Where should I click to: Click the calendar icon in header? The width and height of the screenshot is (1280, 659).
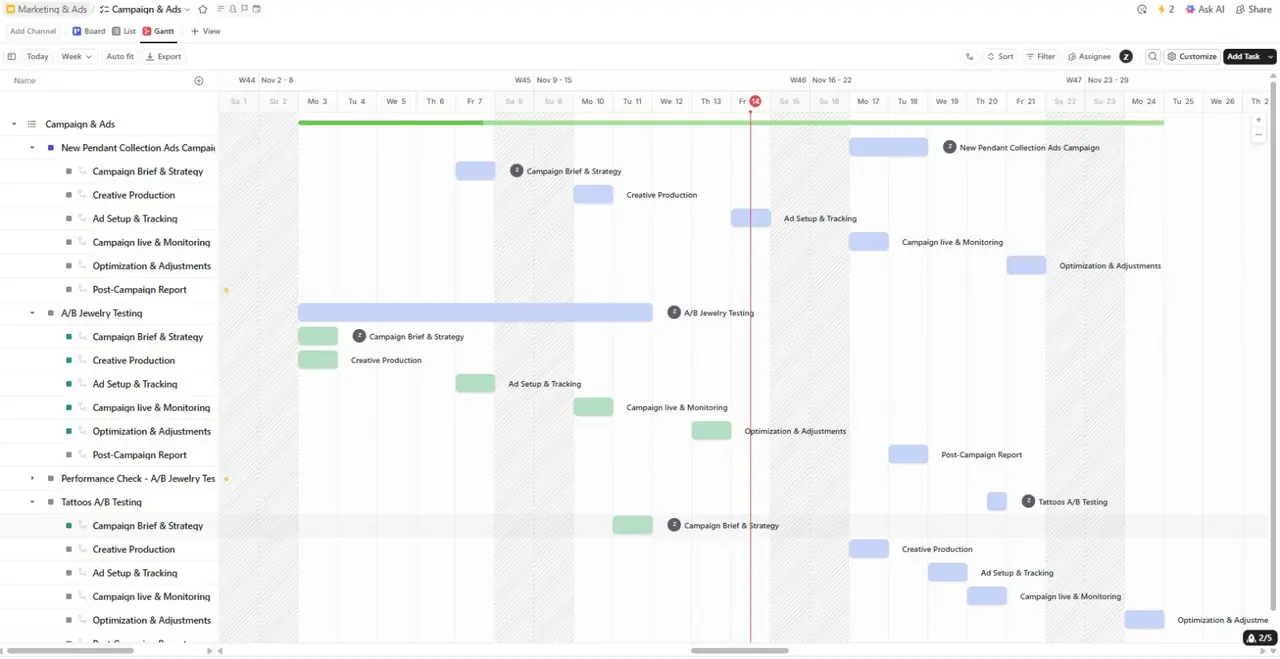click(257, 9)
